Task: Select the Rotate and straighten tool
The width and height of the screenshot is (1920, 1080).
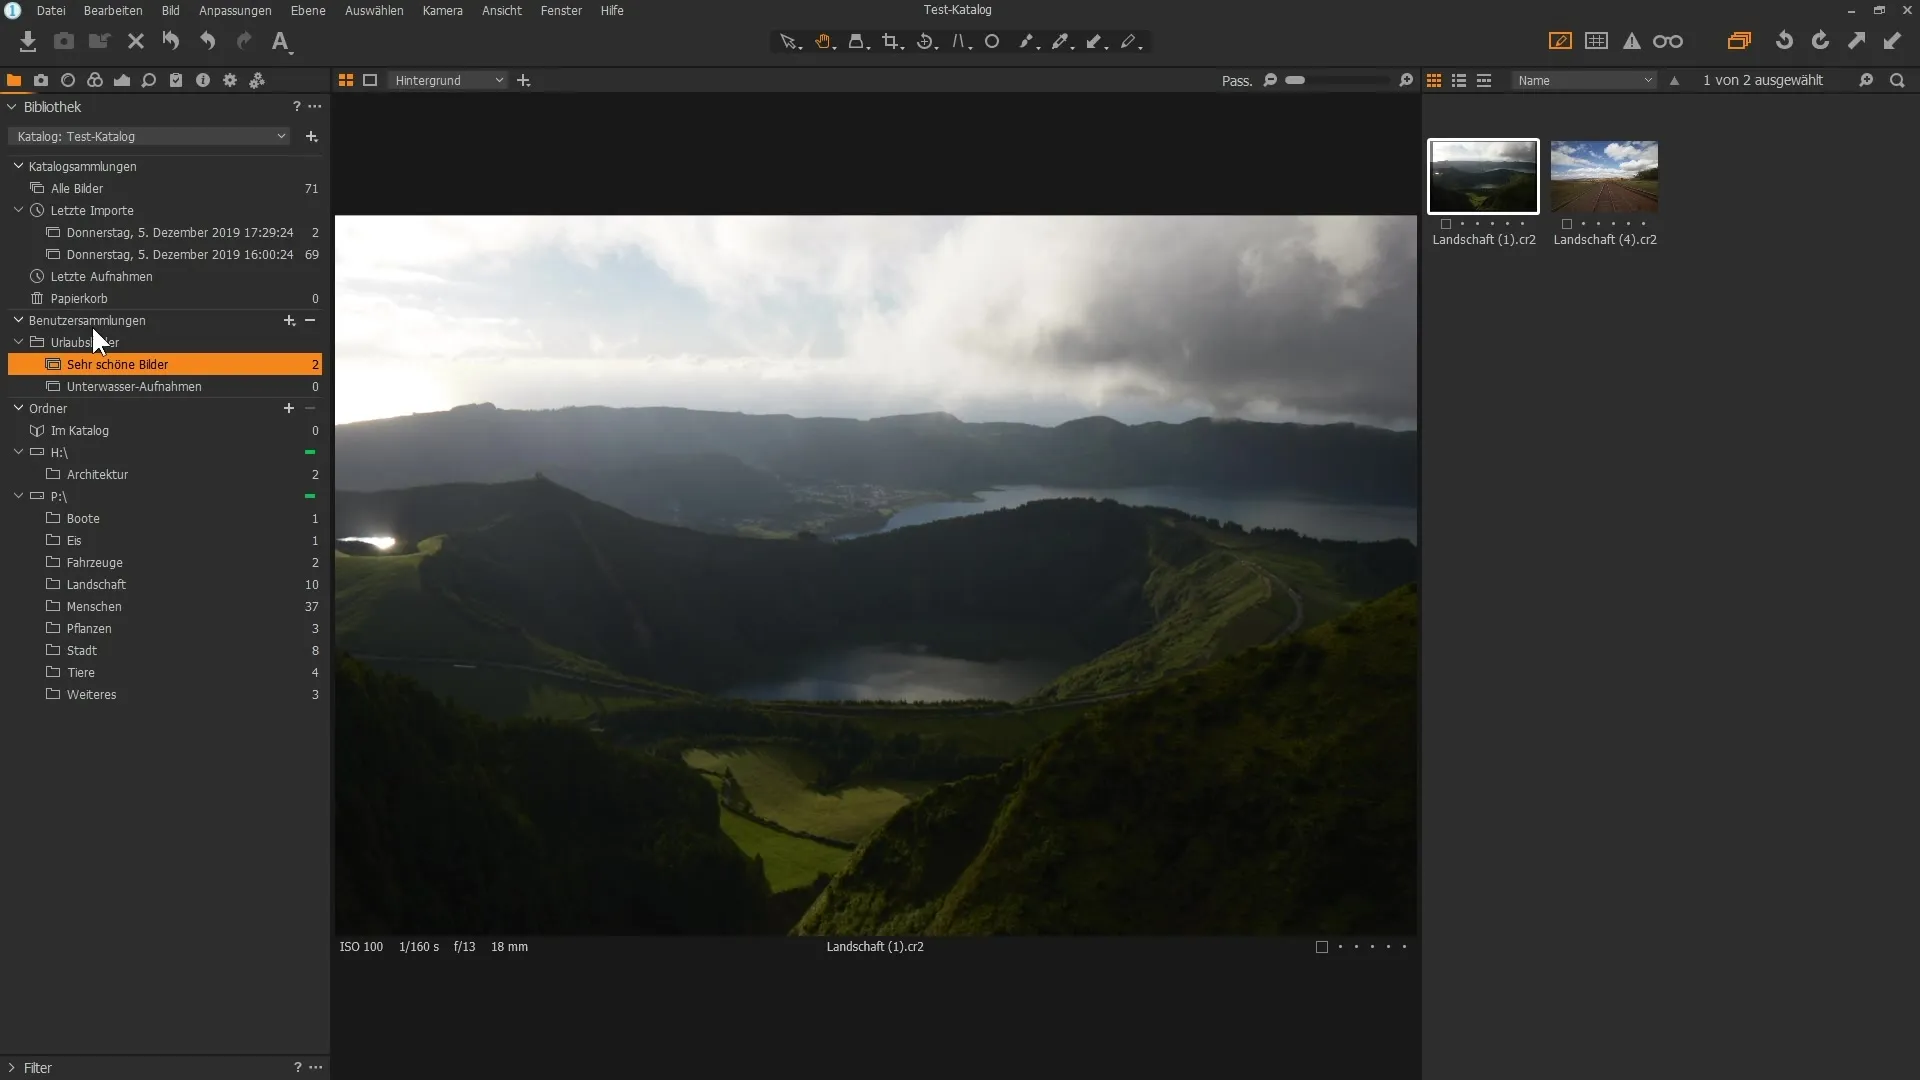Action: pyautogui.click(x=925, y=41)
